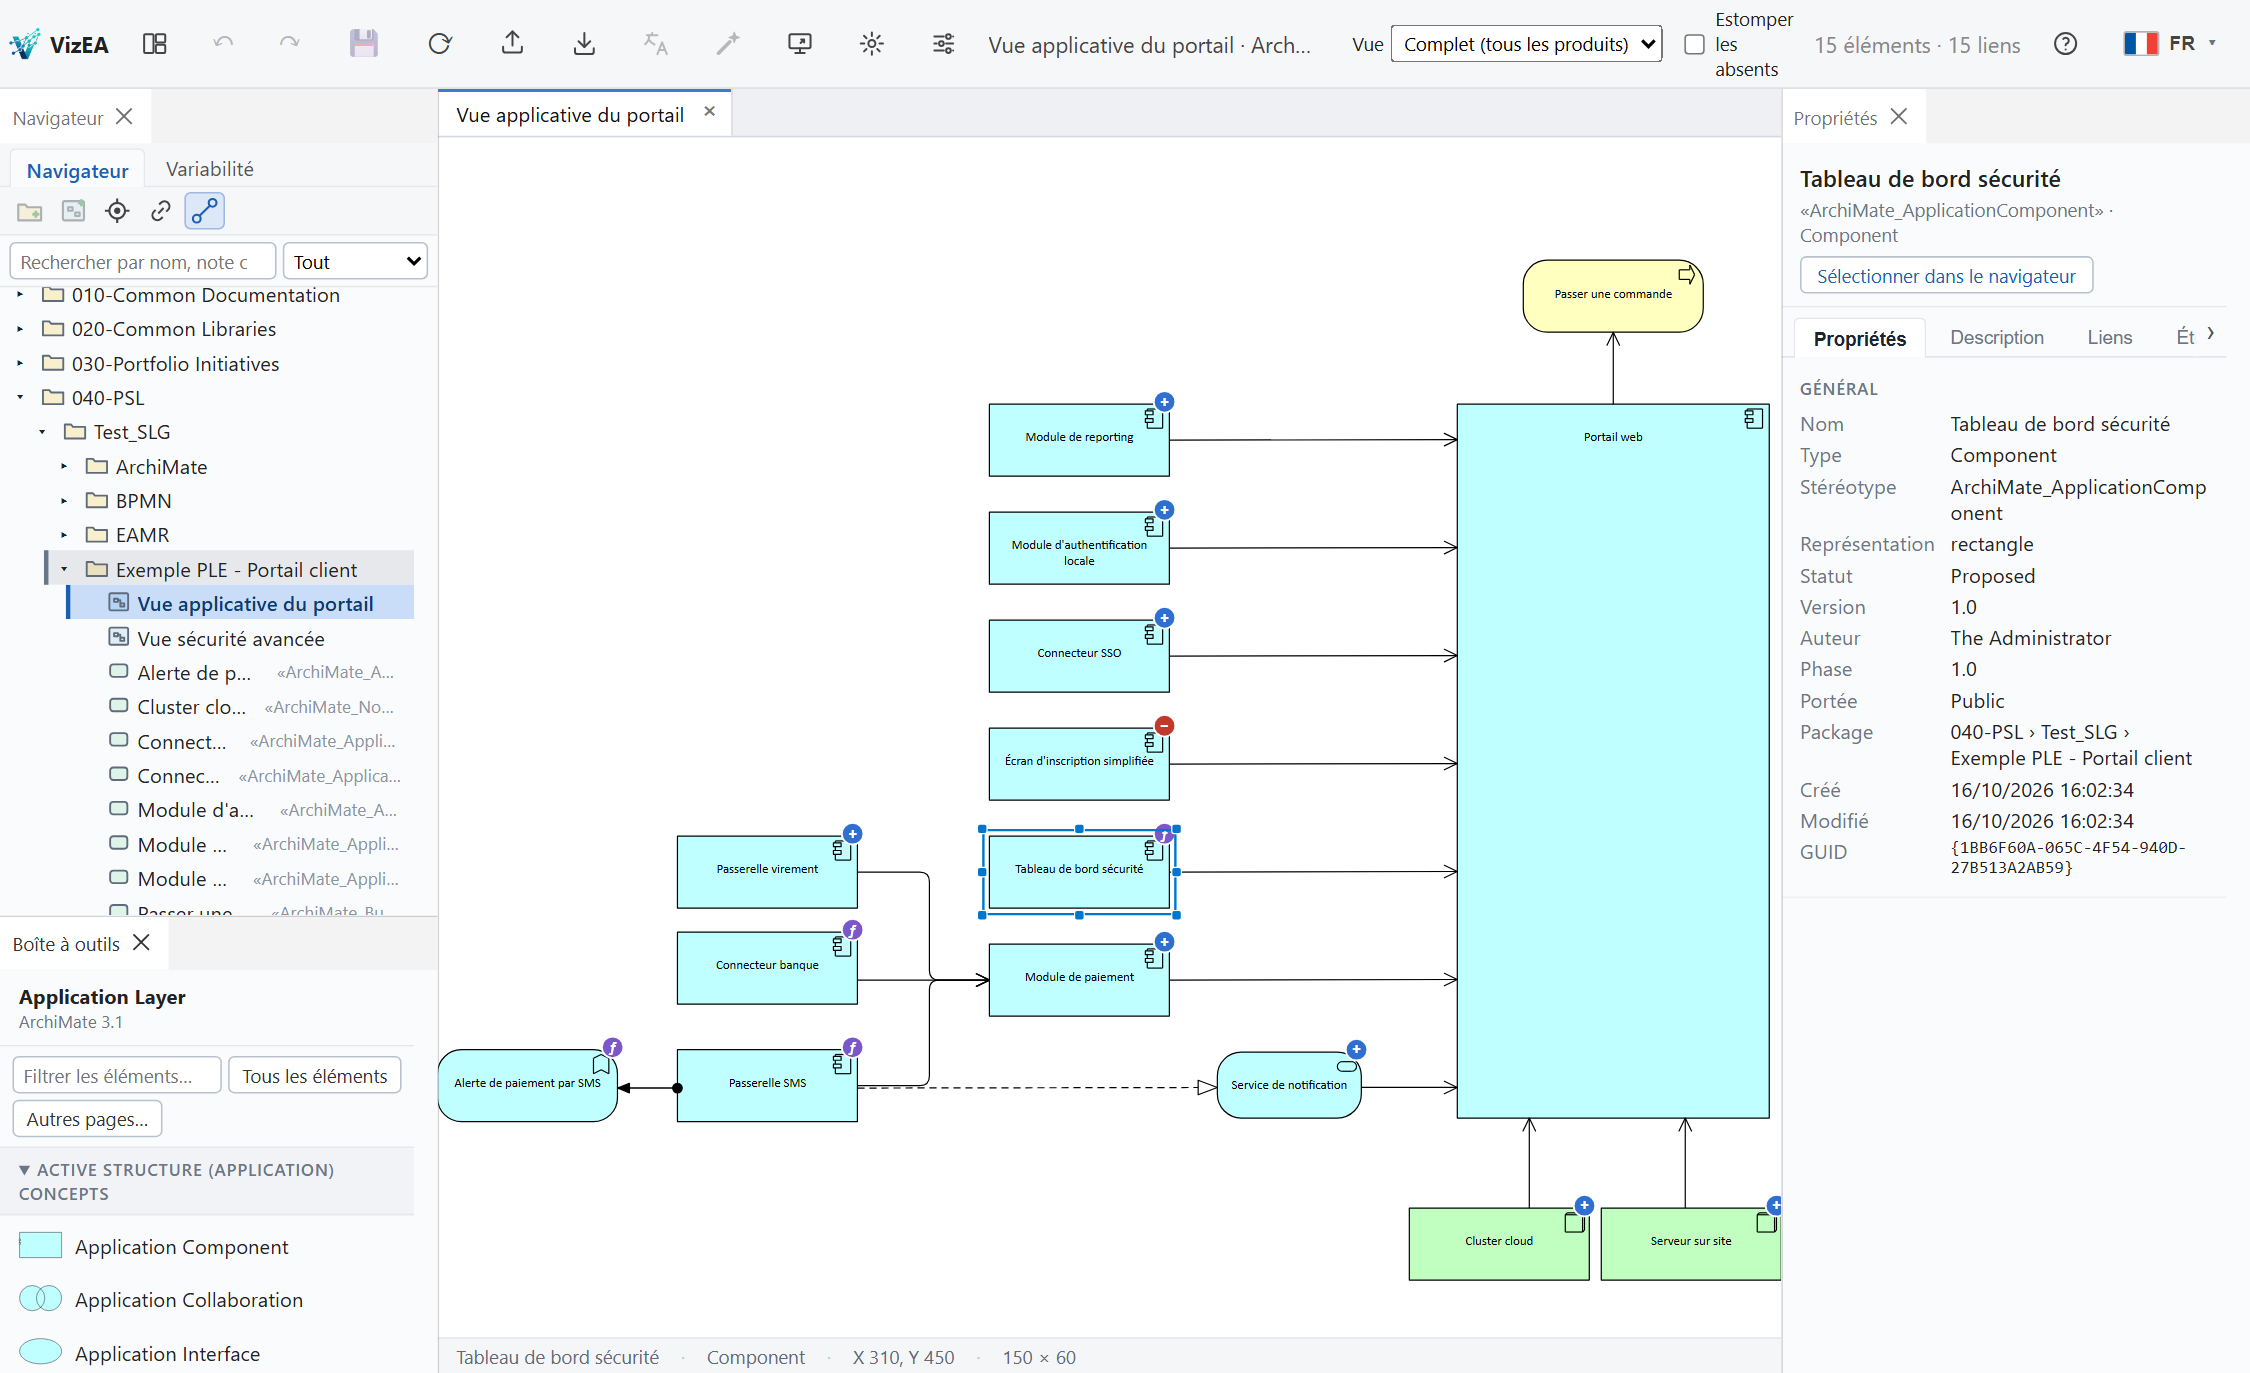Collapse the Exemple PLE - Portail client folder

(64, 570)
